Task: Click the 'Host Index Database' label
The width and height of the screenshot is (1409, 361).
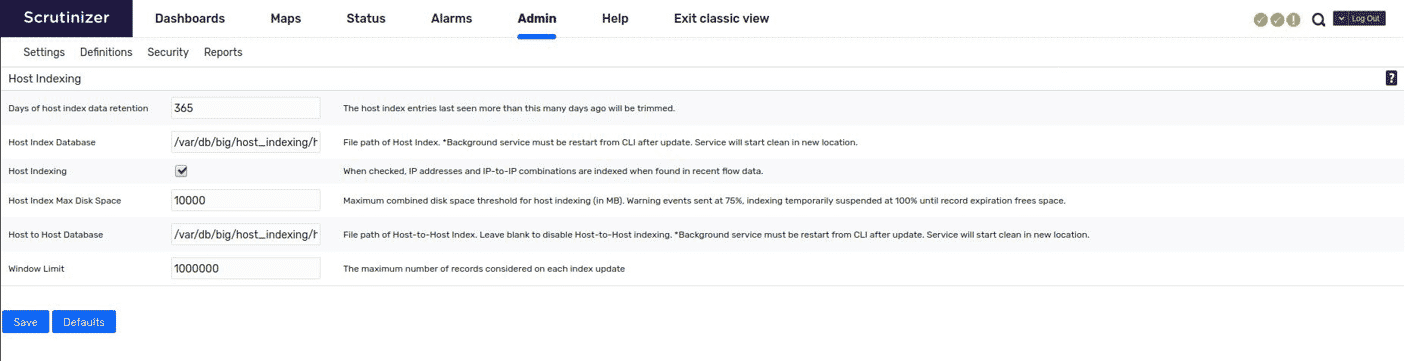Action: (52, 143)
